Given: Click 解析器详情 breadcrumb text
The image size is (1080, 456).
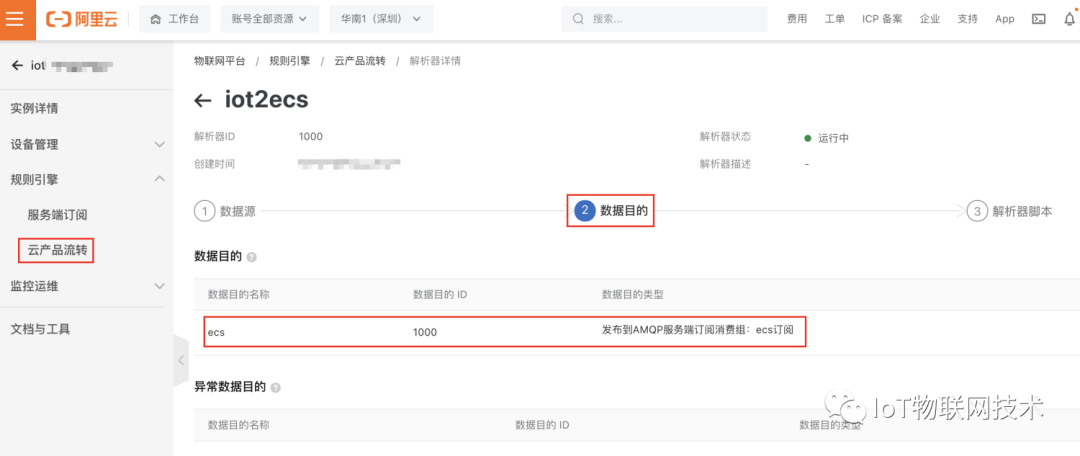Looking at the screenshot, I should (x=435, y=61).
